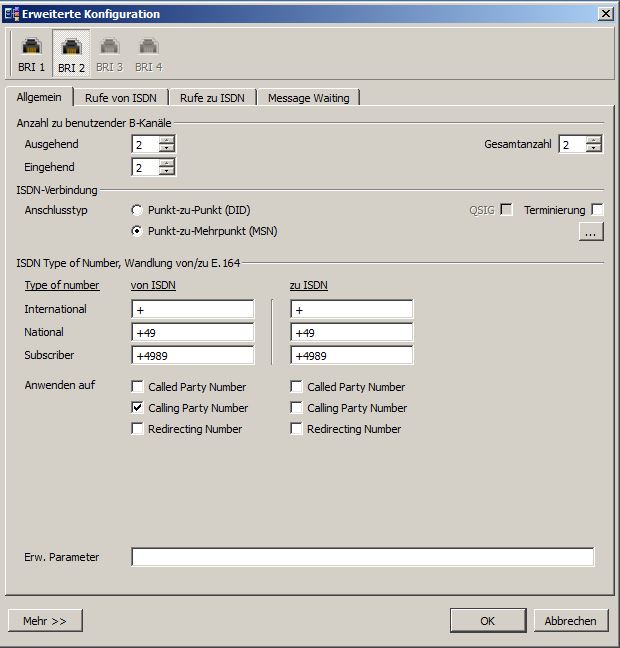Image resolution: width=620 pixels, height=648 pixels.
Task: Increase the Ausgehend B-channel count
Action: (167, 140)
